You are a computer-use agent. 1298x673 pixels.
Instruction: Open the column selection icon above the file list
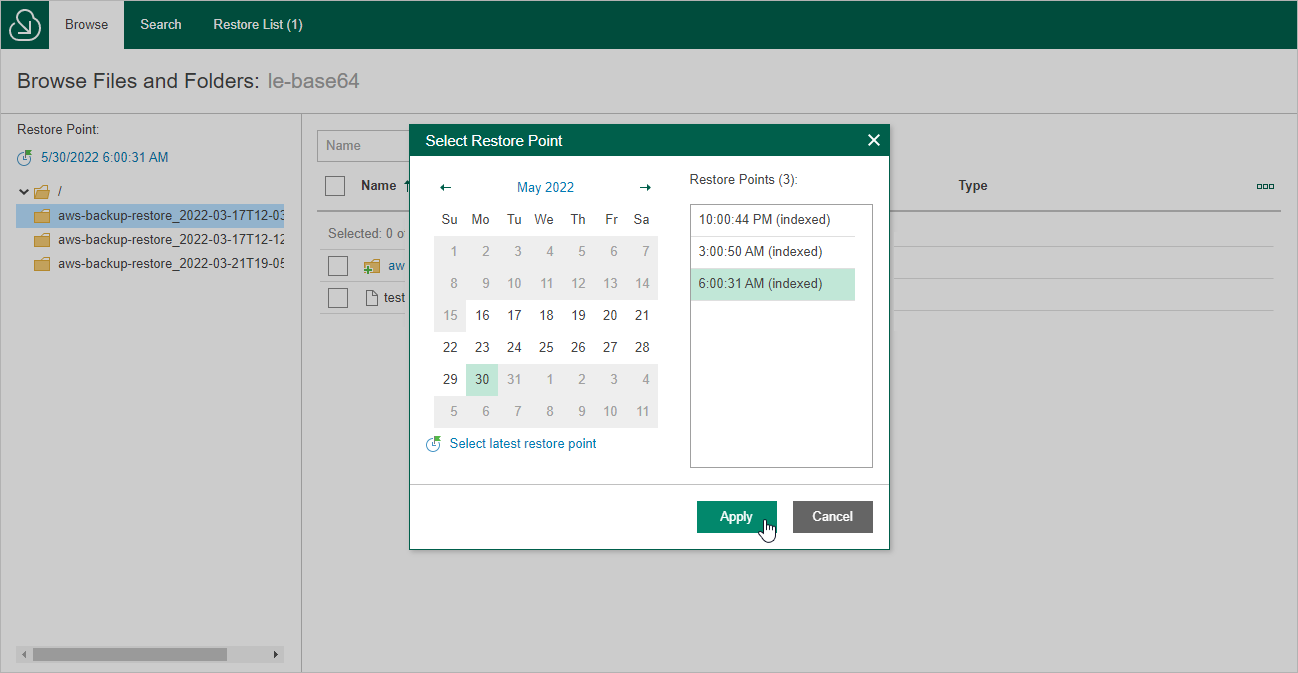(x=1265, y=186)
